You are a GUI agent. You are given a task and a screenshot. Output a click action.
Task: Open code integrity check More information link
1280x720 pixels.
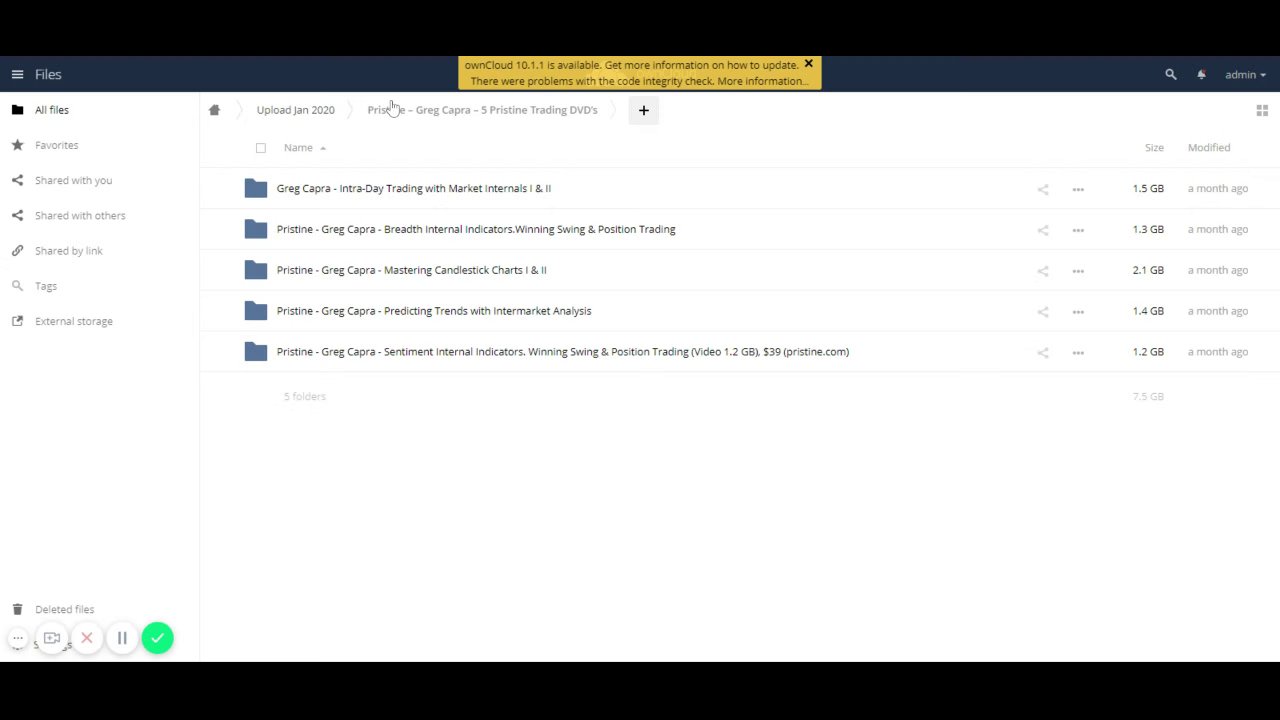pos(763,81)
